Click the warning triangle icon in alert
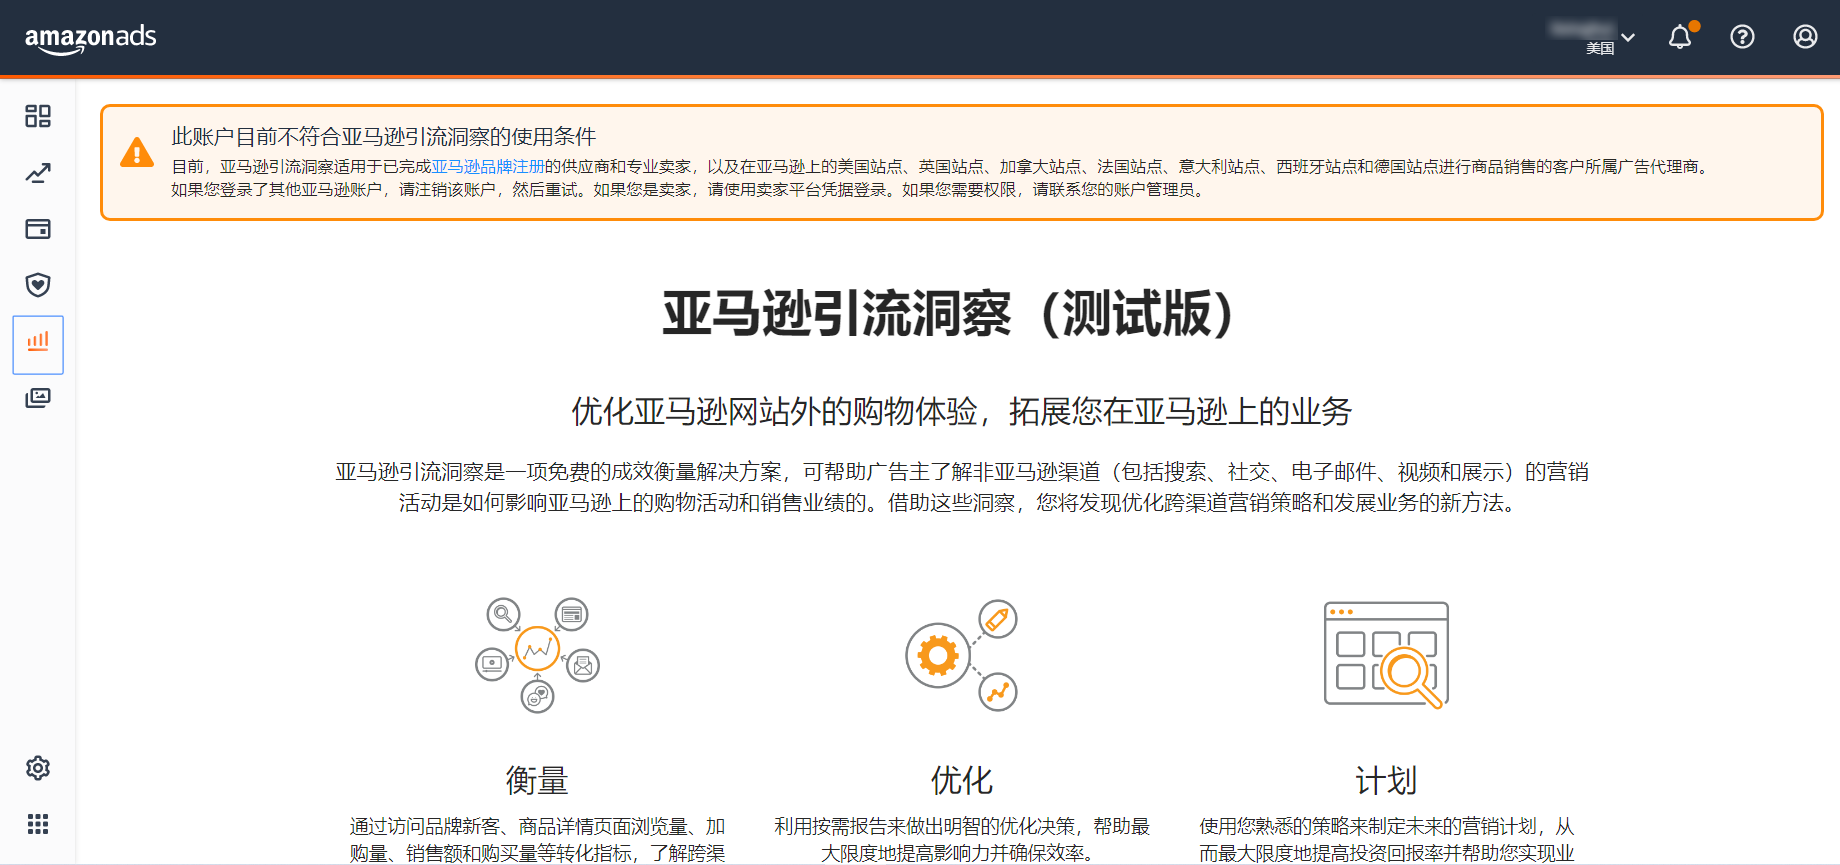 137,153
